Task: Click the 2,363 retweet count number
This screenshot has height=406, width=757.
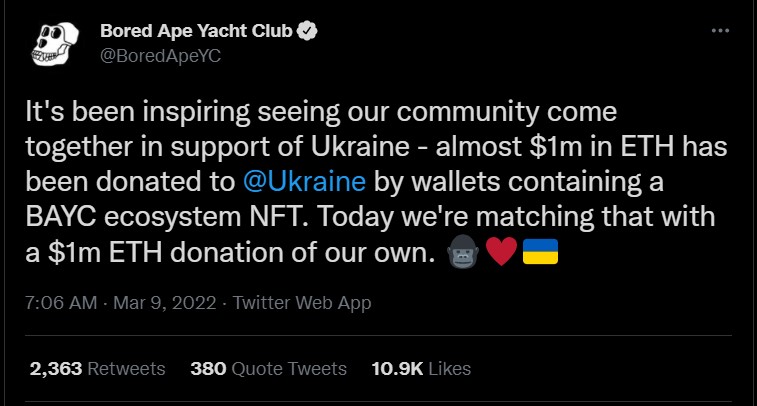Action: pyautogui.click(x=56, y=369)
